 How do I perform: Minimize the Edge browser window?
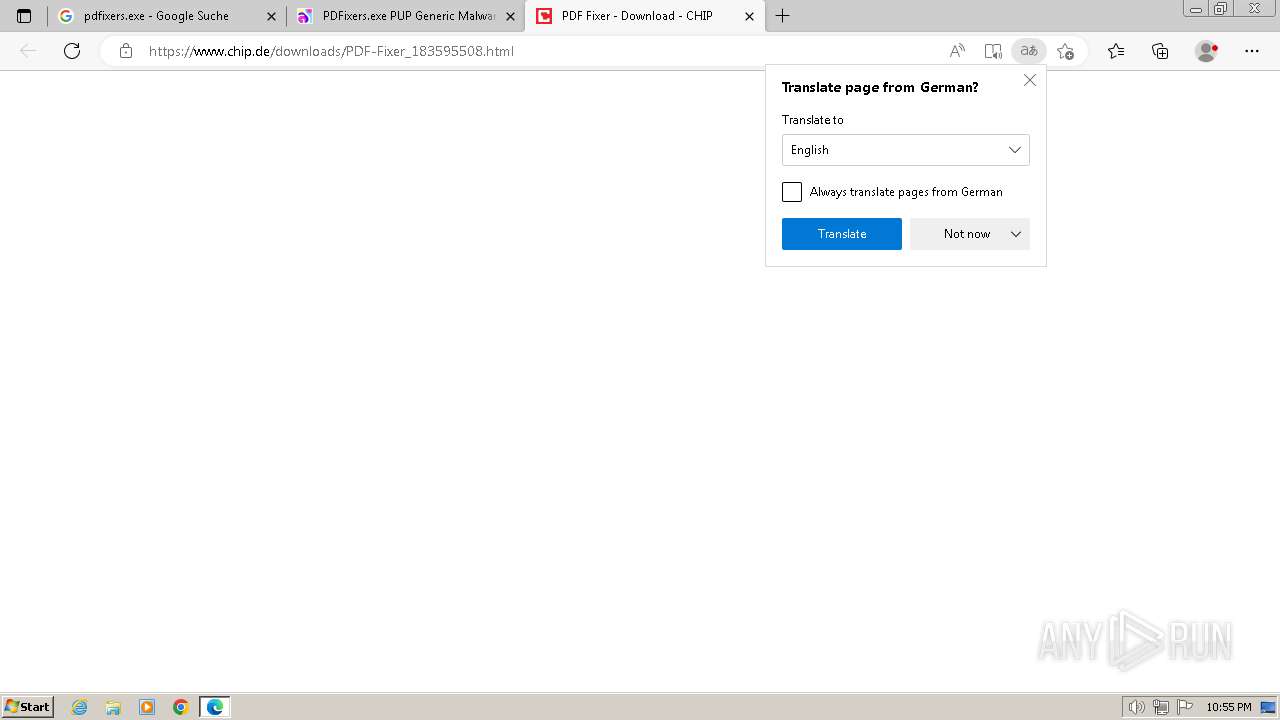(x=1195, y=9)
